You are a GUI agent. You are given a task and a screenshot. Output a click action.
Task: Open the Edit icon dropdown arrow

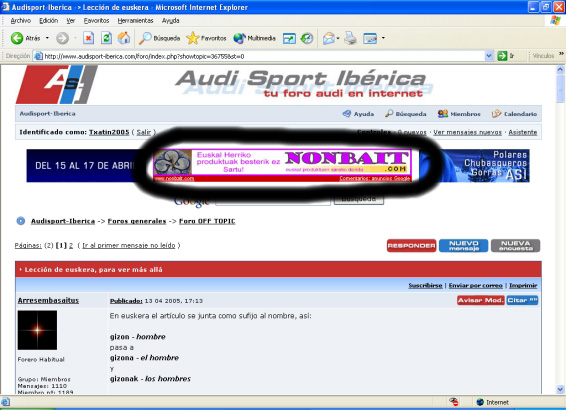(383, 38)
